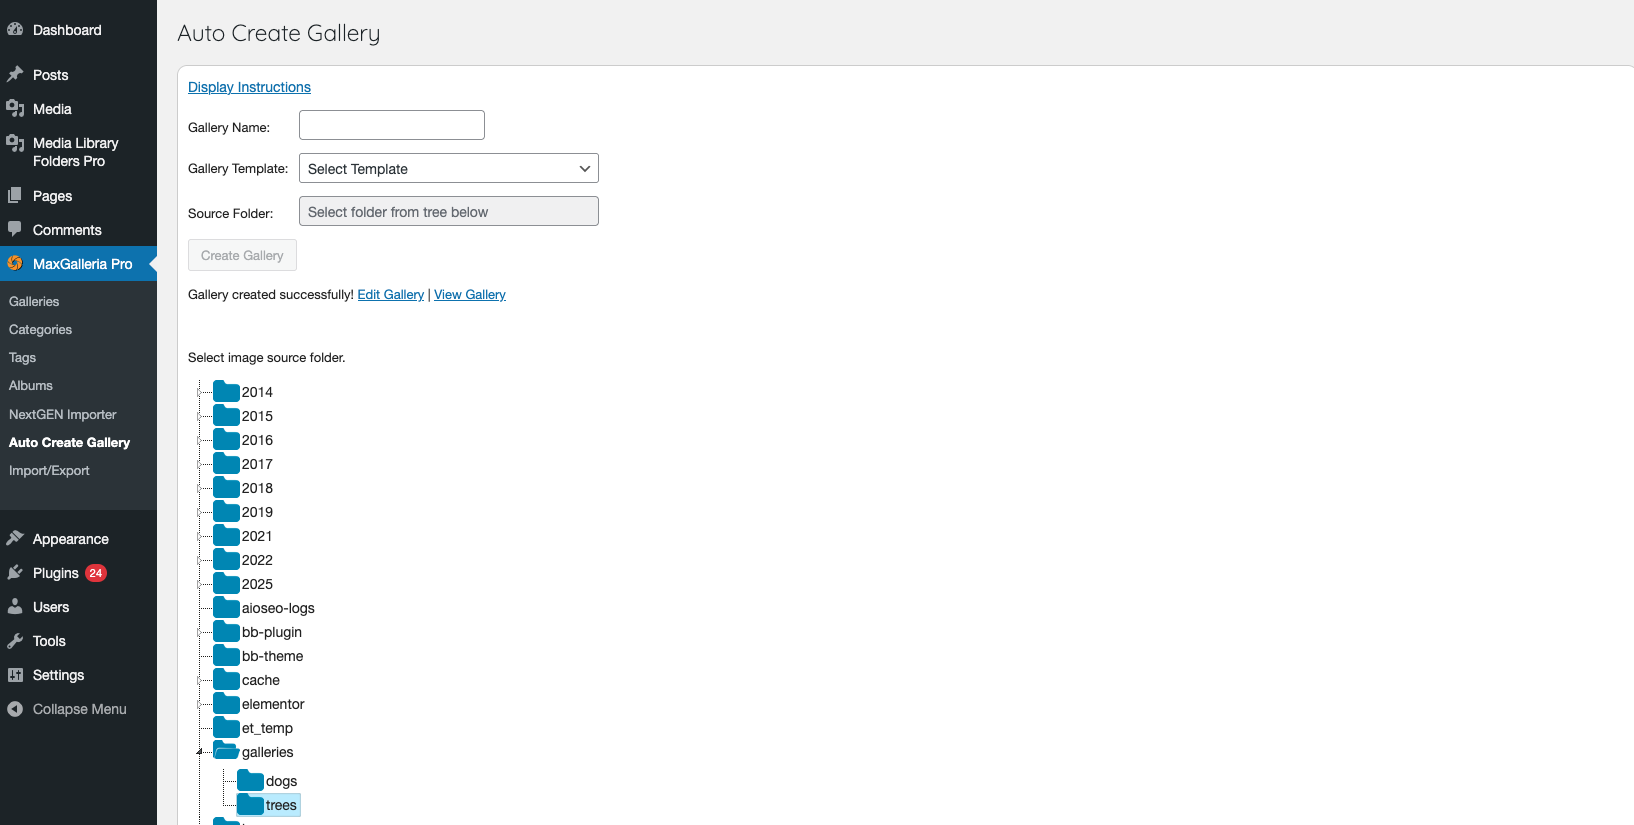Image resolution: width=1634 pixels, height=825 pixels.
Task: Open the View Gallery link
Action: pos(469,295)
